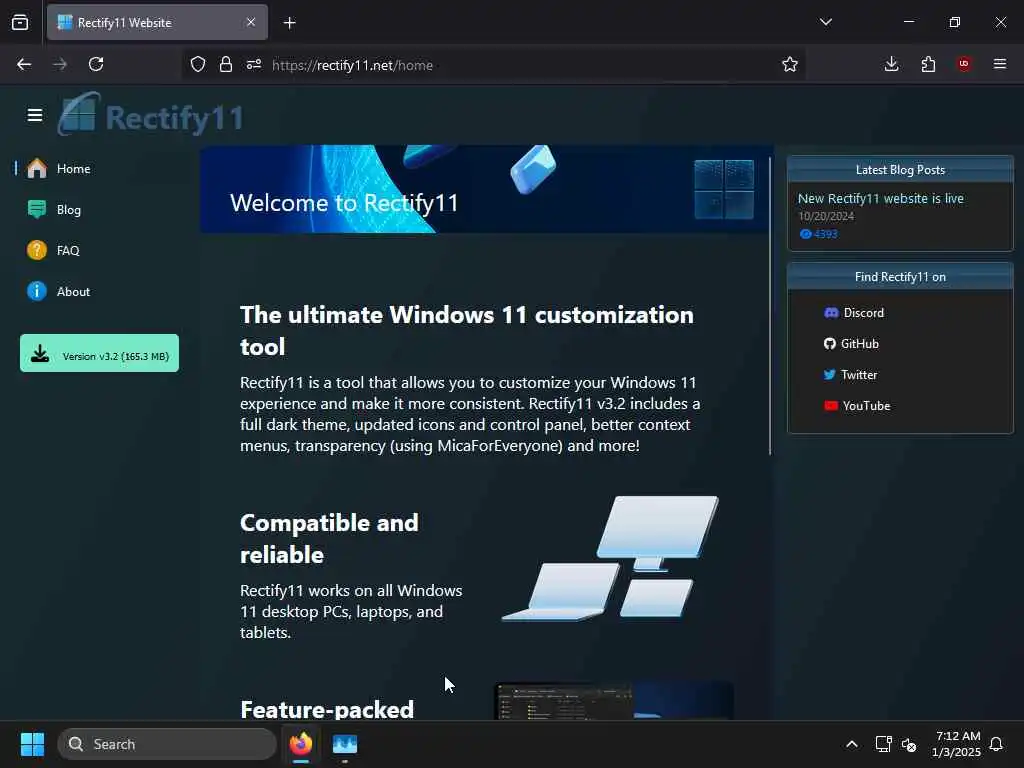
Task: Open the clock showing 7:12 AM
Action: coord(957,744)
